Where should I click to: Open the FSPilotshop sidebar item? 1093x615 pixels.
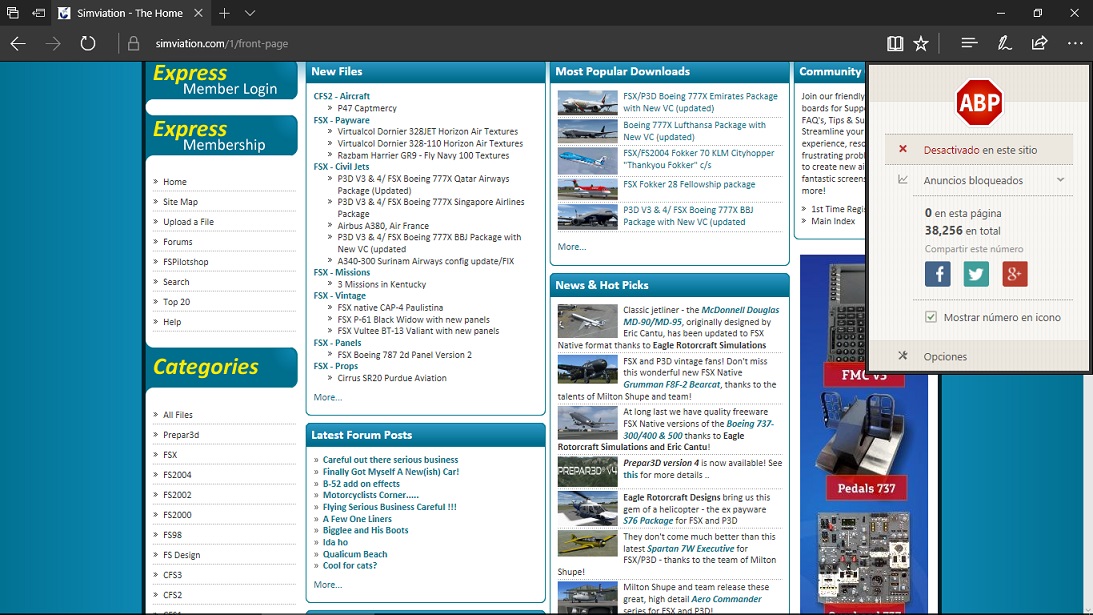tap(185, 262)
